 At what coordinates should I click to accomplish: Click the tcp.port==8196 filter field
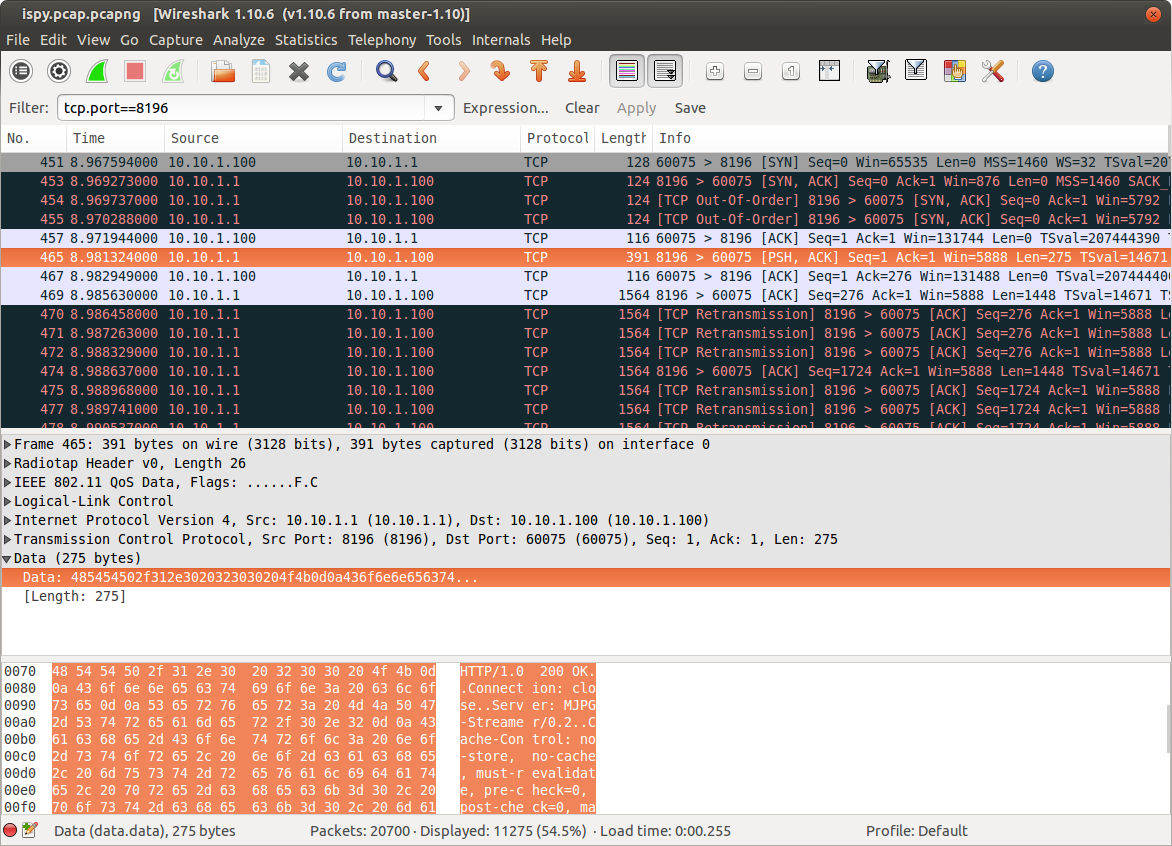click(243, 108)
